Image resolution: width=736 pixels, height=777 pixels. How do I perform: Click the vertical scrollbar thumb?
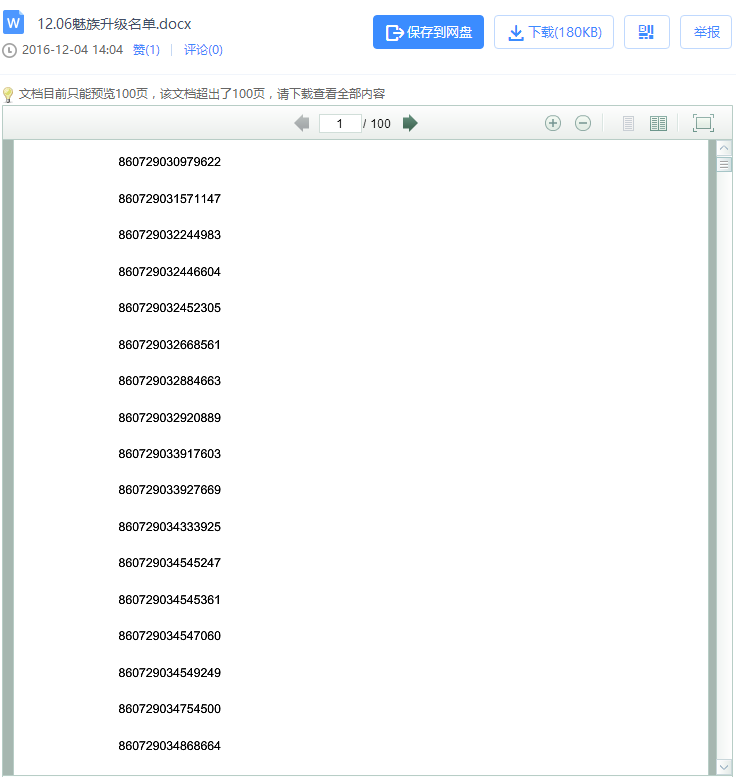pos(724,165)
